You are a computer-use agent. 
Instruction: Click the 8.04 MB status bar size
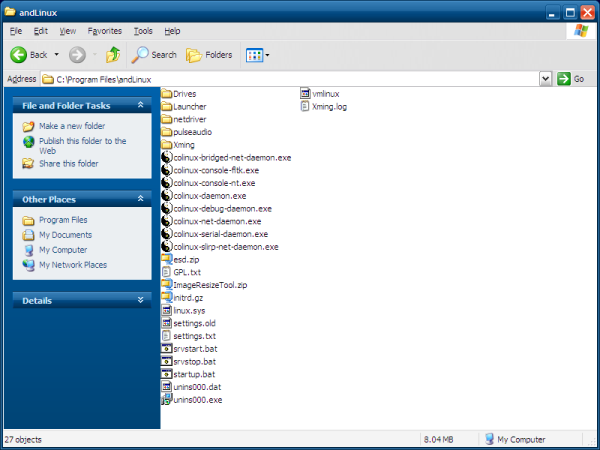(439, 440)
